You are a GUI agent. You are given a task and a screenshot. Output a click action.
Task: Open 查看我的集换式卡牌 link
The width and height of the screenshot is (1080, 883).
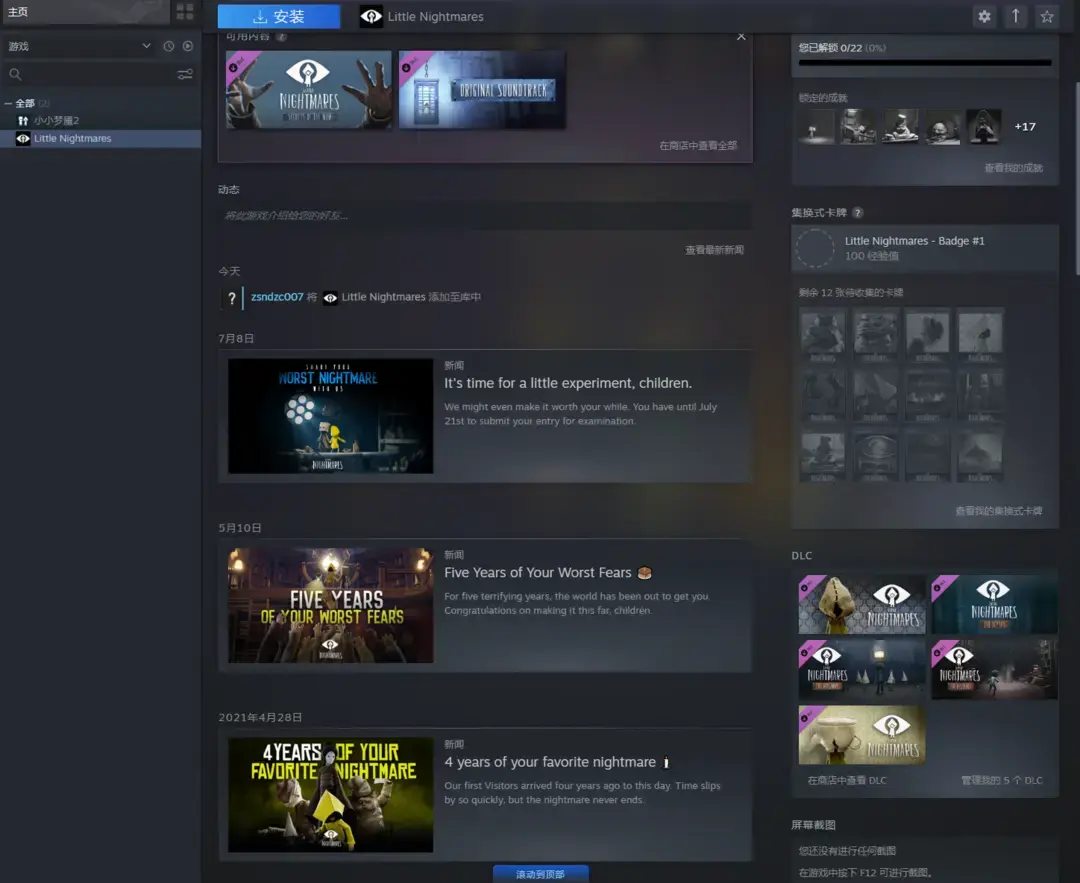(999, 511)
